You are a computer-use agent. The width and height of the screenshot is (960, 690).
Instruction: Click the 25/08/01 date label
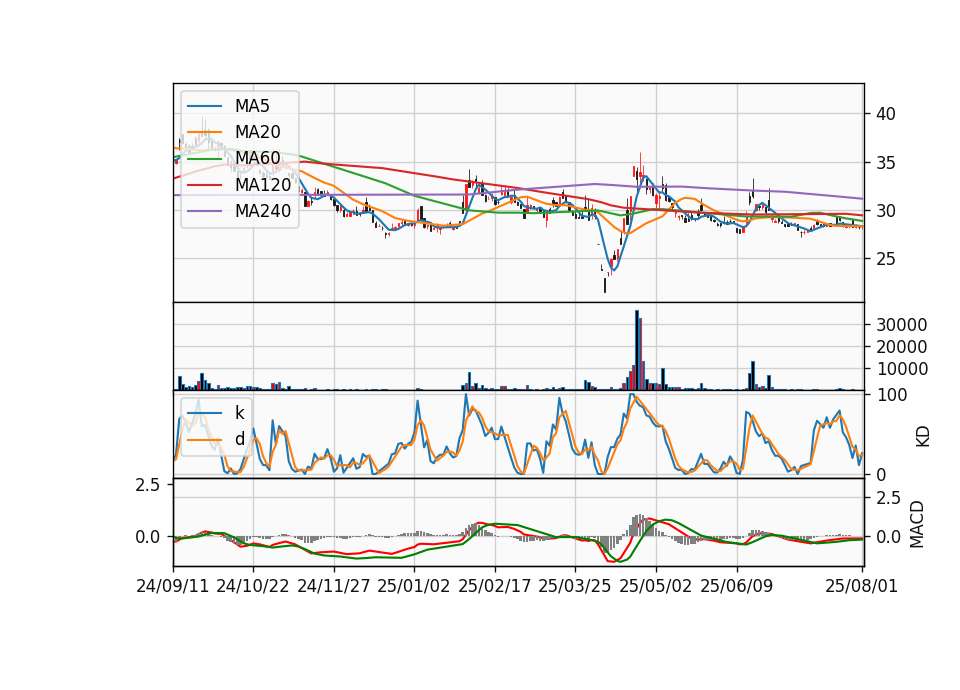(861, 586)
